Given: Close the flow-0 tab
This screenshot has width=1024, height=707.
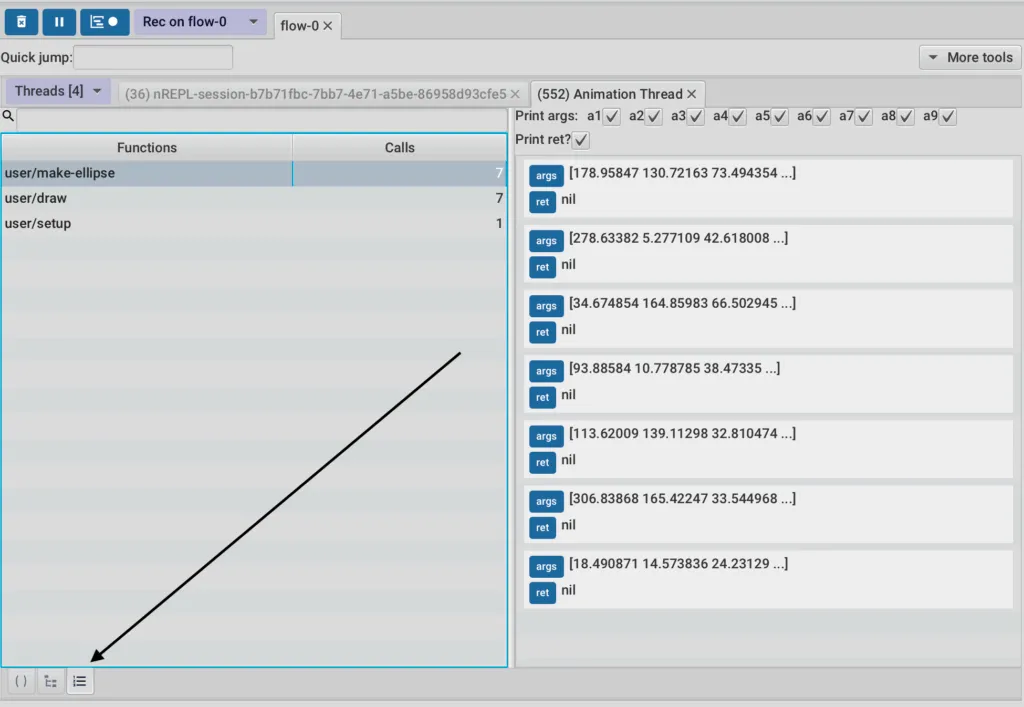Looking at the screenshot, I should coord(328,25).
